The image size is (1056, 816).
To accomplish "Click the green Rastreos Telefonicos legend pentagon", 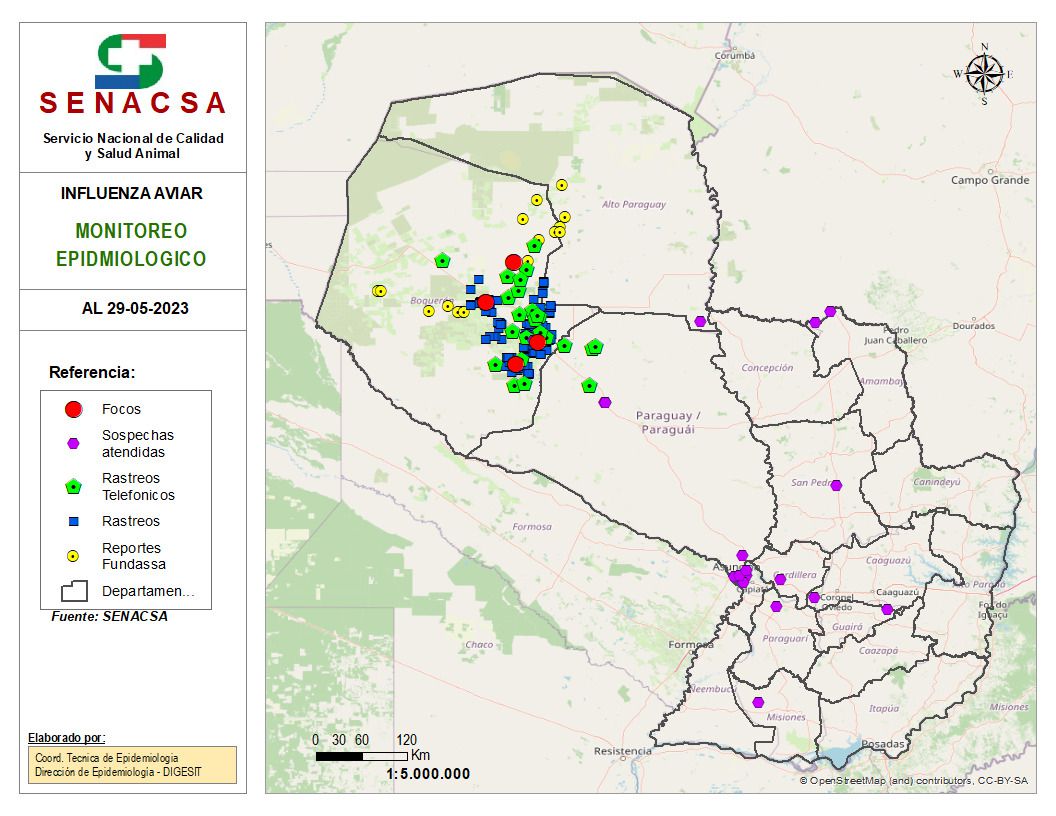I will coord(73,487).
